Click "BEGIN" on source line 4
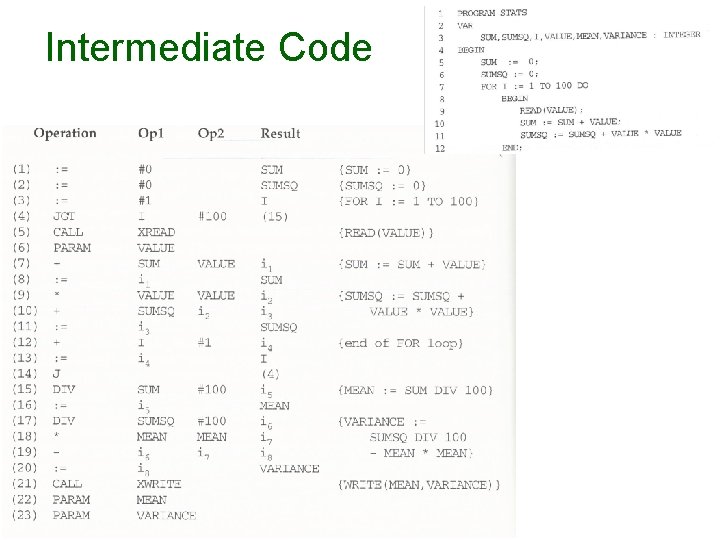 (471, 50)
